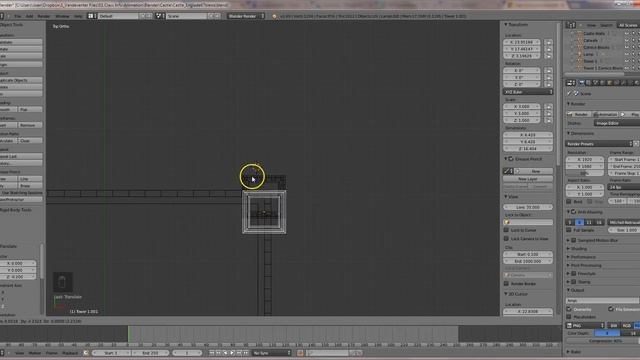Open the Object Data properties tab icon
This screenshot has width=640, height=360.
click(x=630, y=83)
